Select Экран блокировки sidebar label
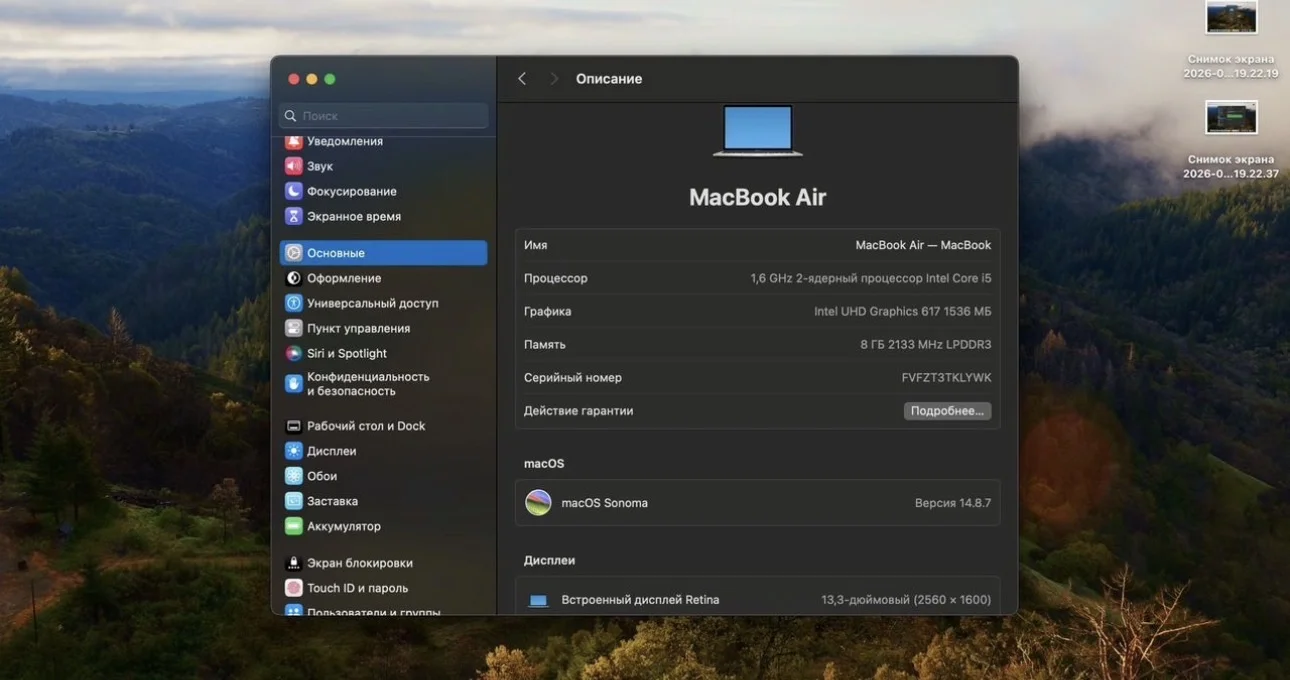Image resolution: width=1290 pixels, height=680 pixels. tap(360, 563)
